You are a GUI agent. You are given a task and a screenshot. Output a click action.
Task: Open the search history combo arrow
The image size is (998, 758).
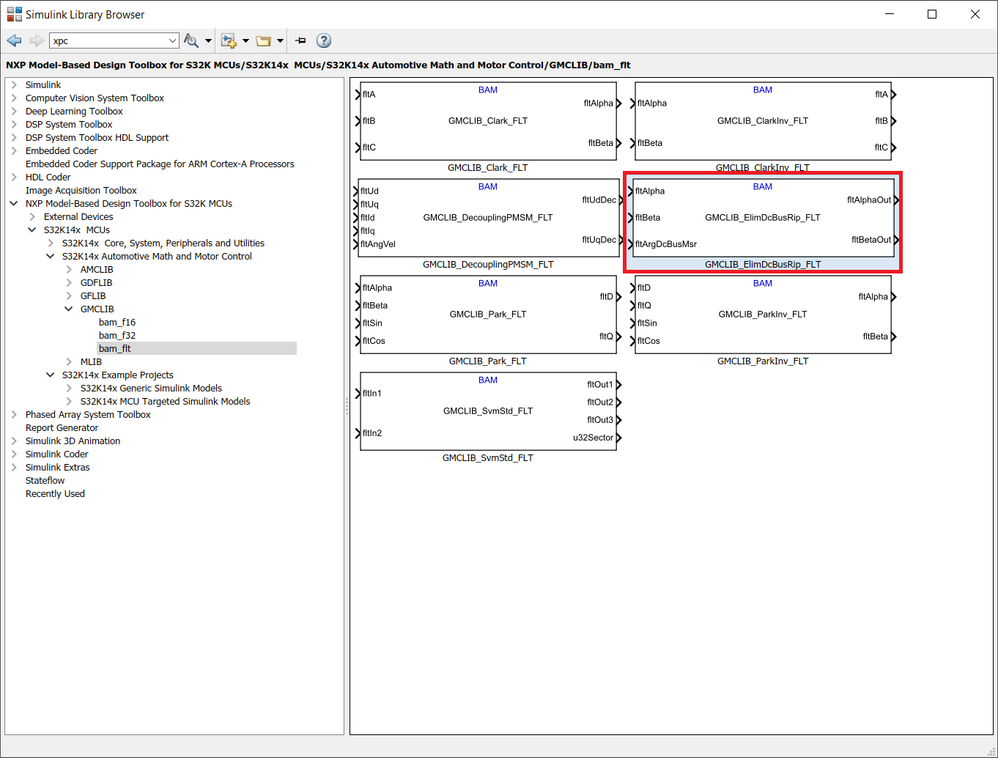point(172,41)
